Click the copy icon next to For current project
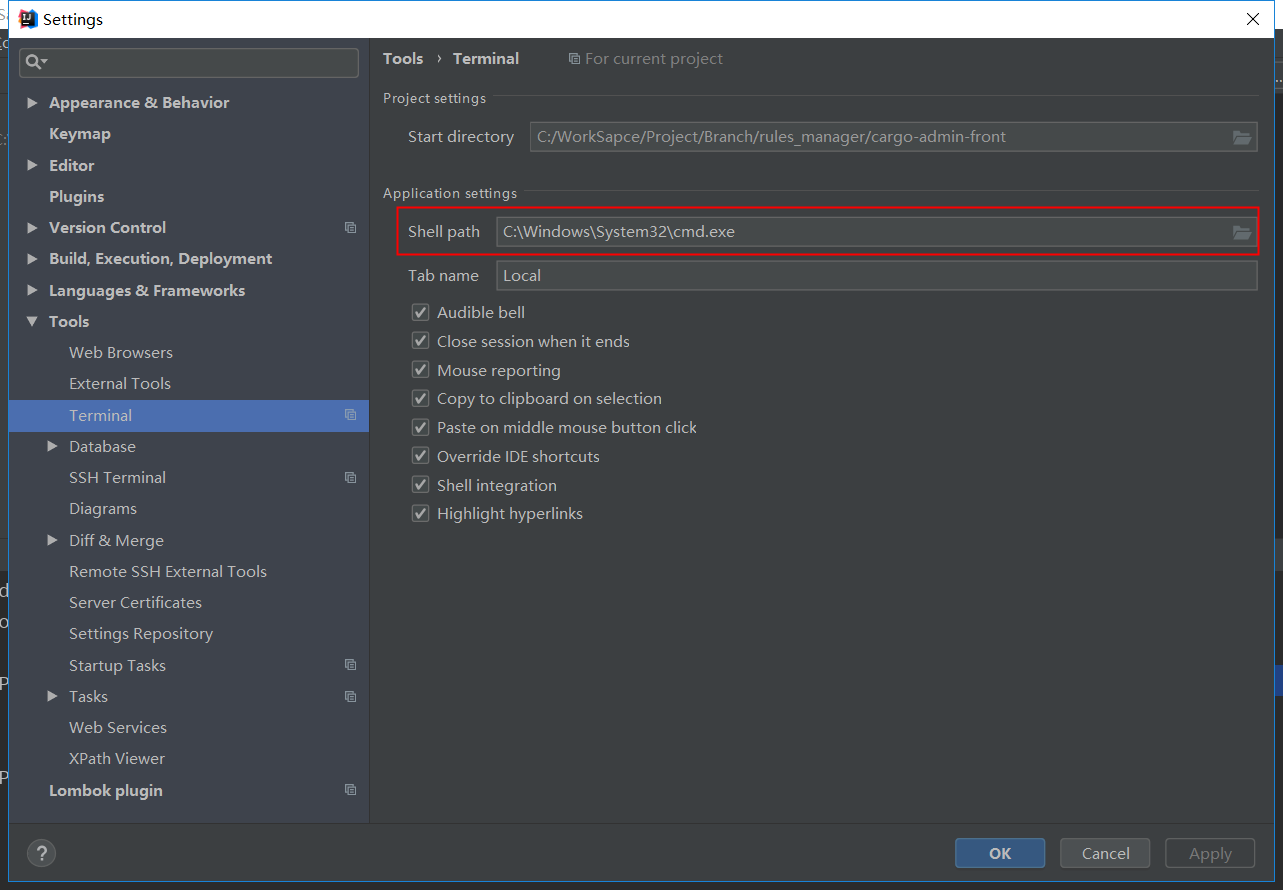This screenshot has width=1283, height=890. [574, 59]
